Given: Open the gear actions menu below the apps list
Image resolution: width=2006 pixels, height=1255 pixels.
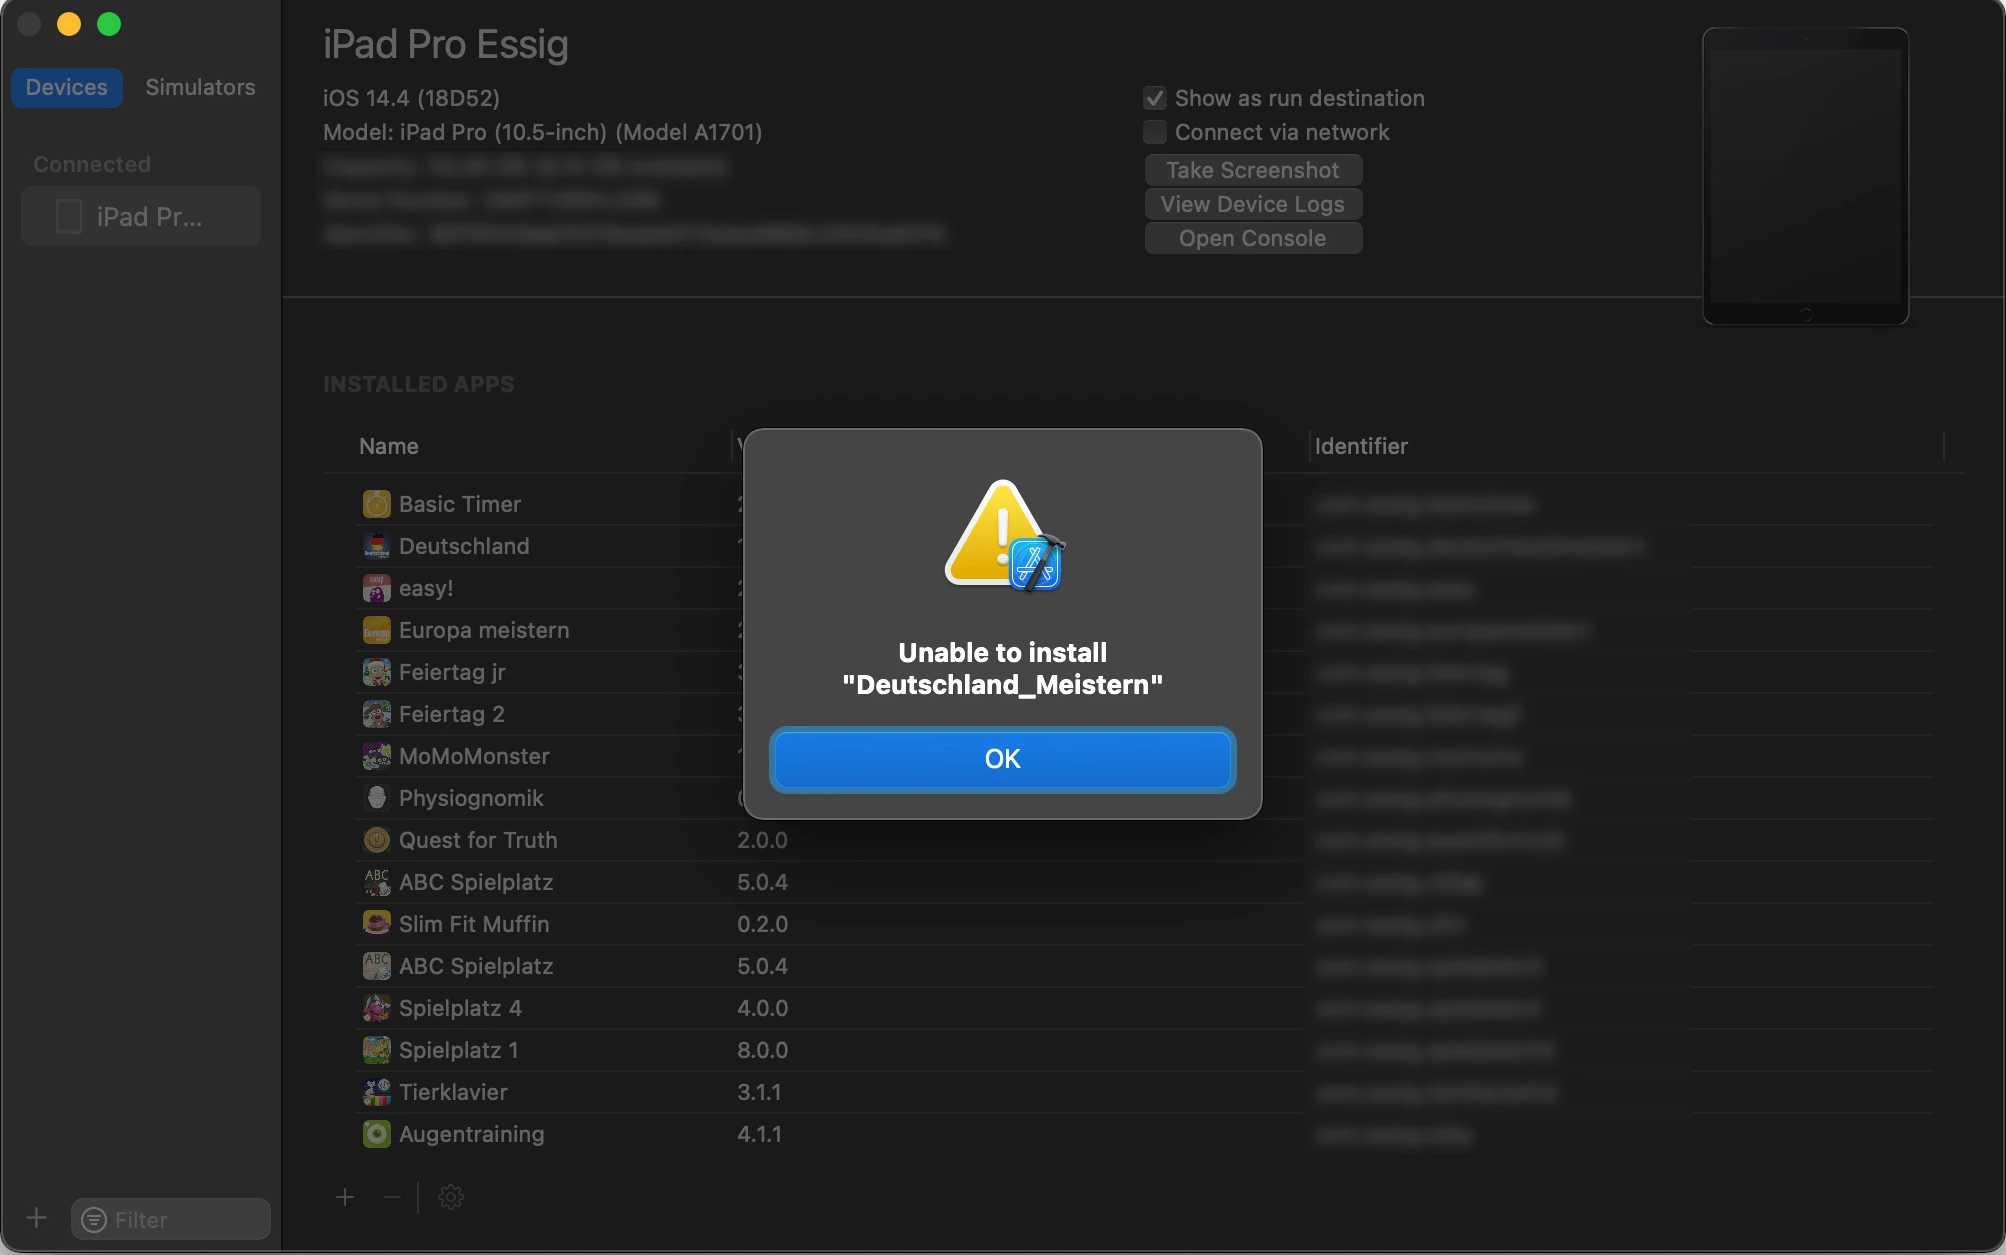Looking at the screenshot, I should tap(451, 1197).
